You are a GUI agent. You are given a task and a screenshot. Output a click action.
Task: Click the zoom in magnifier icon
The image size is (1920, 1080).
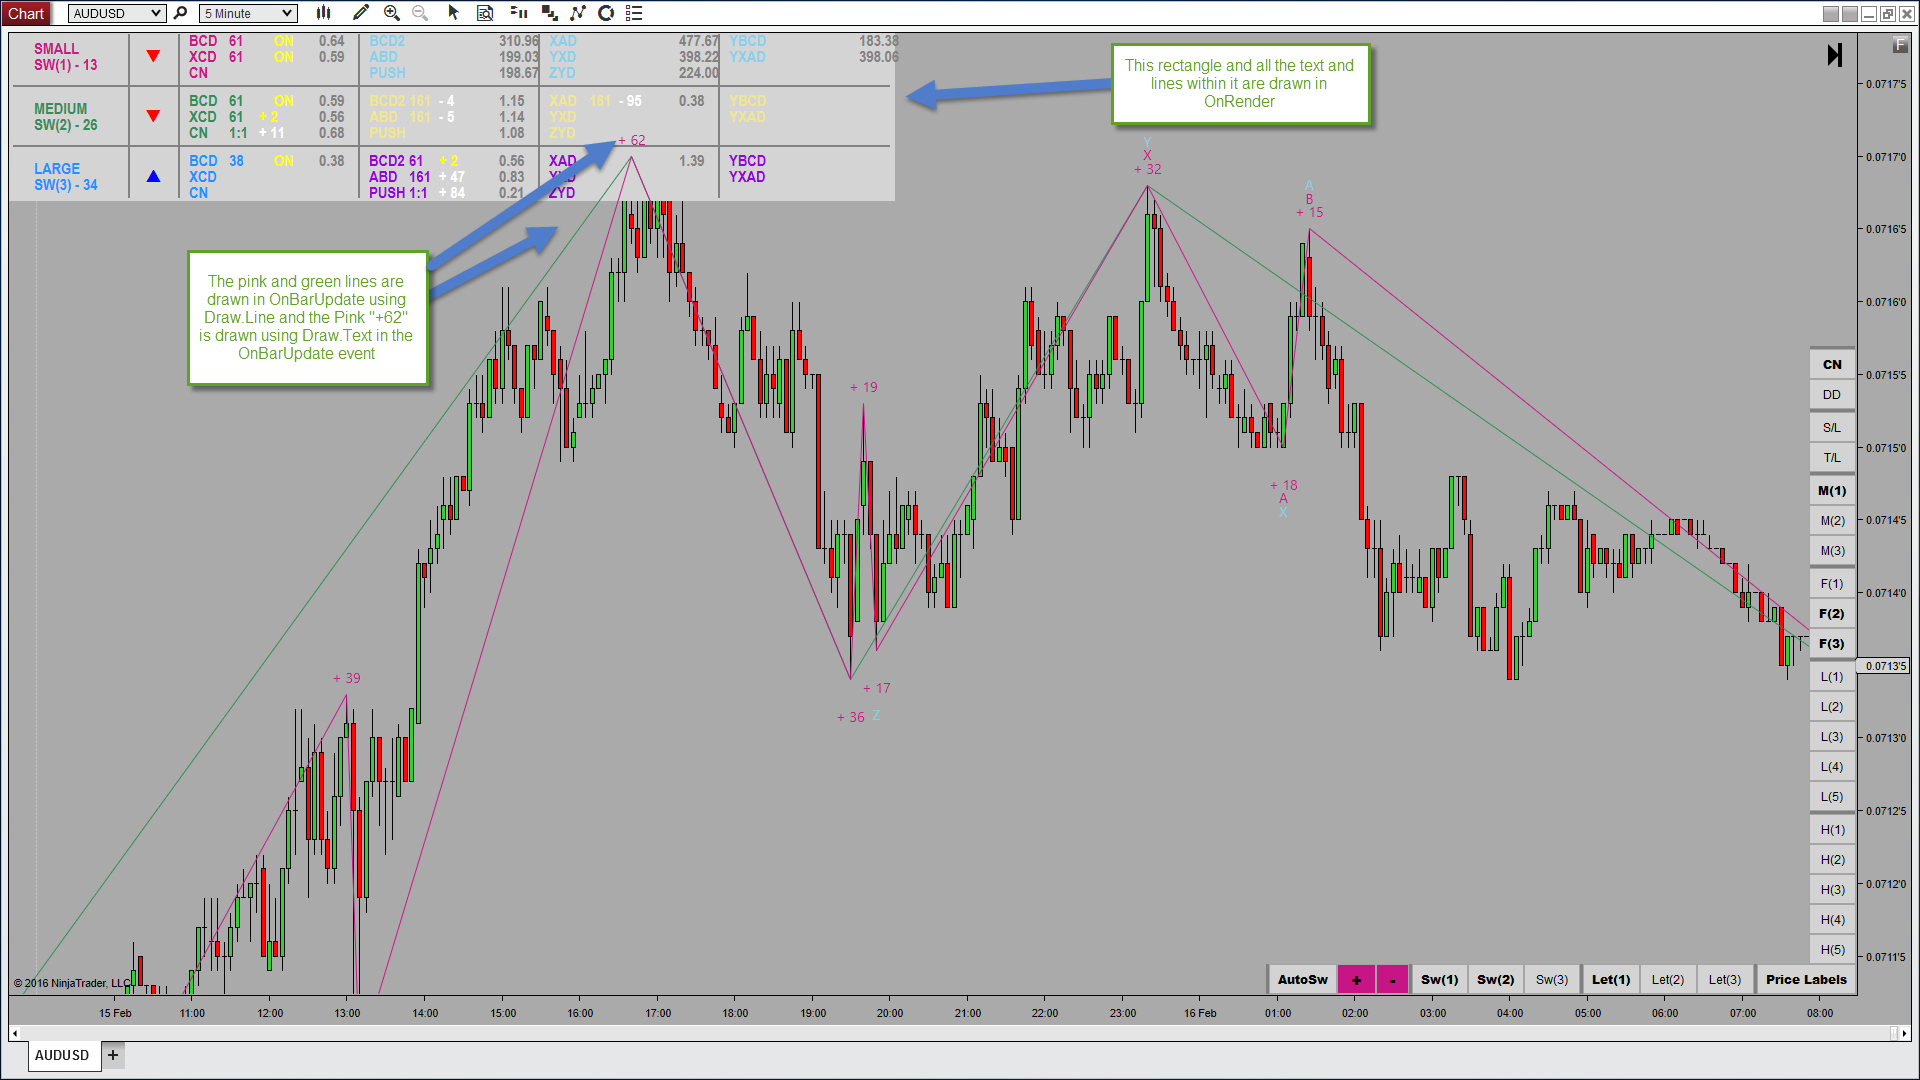391,13
